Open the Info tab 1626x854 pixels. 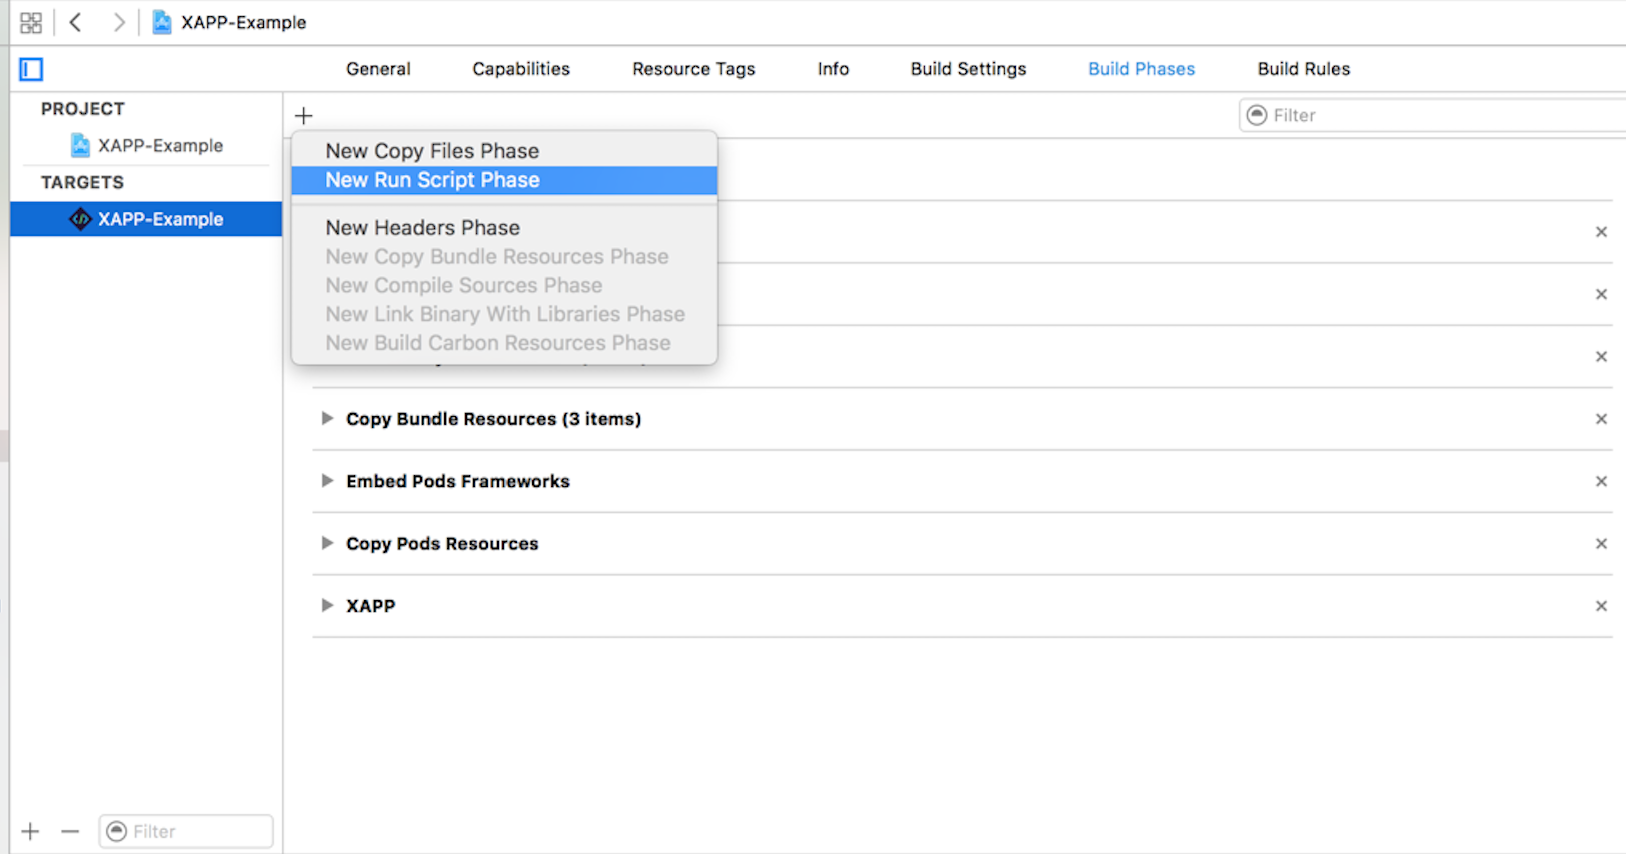coord(833,69)
